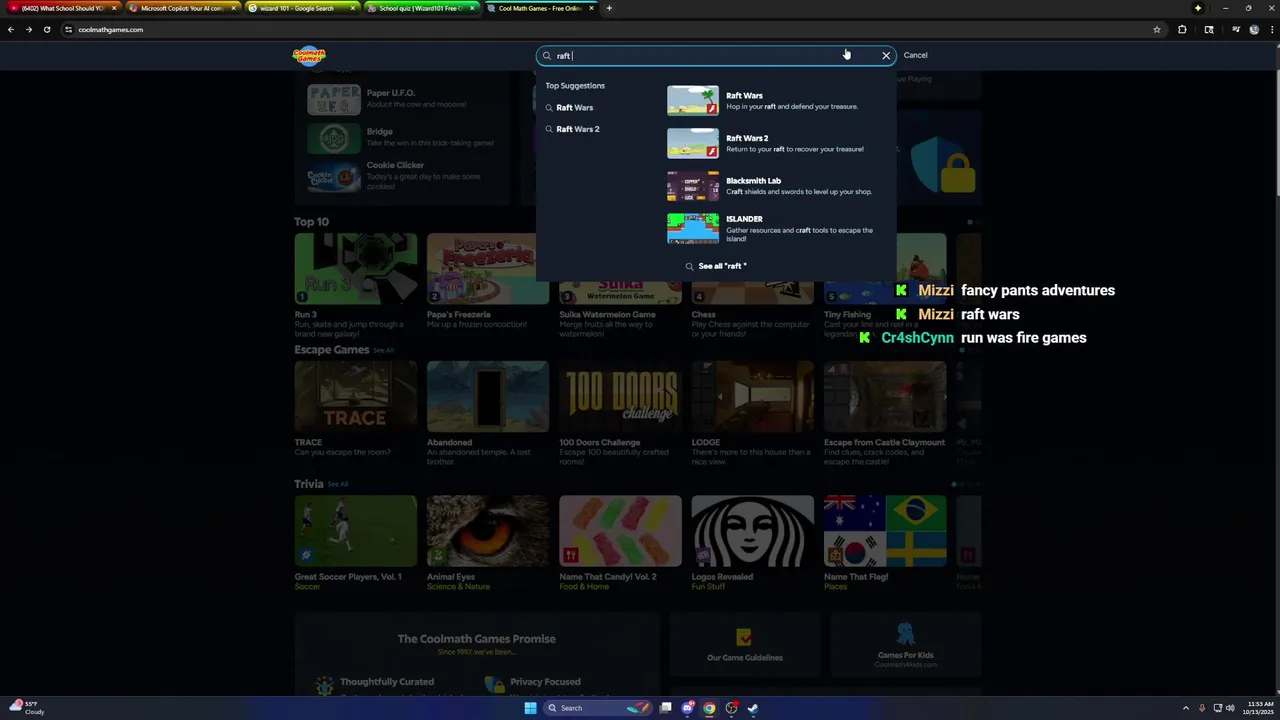
Task: Open the Coolmath Games logo home link
Action: [x=309, y=55]
